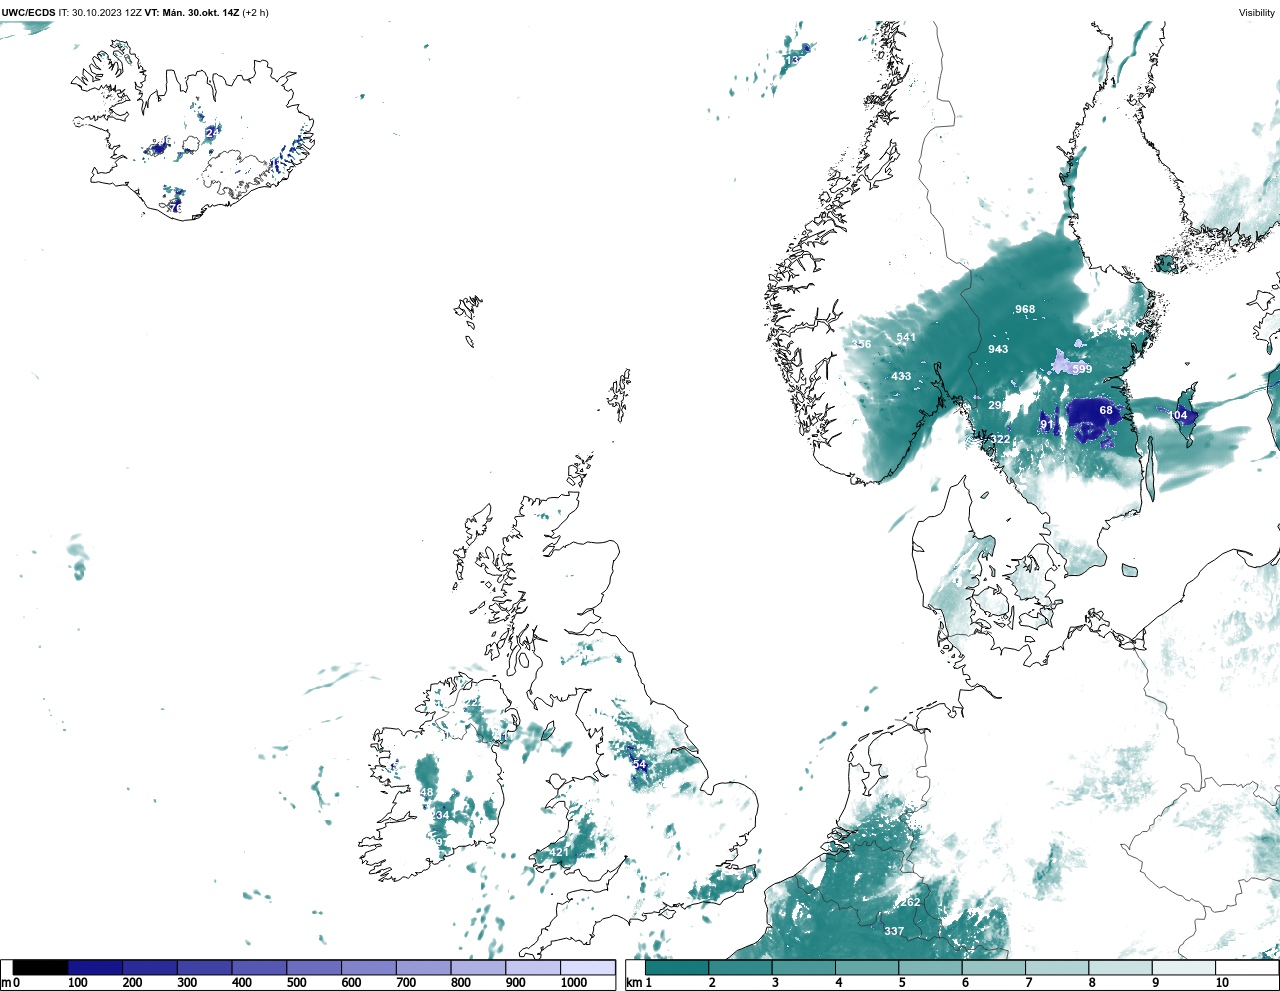Screen dimensions: 1280x991
Task: Select the 2–3 km teal legend swatch
Action: (x=740, y=967)
